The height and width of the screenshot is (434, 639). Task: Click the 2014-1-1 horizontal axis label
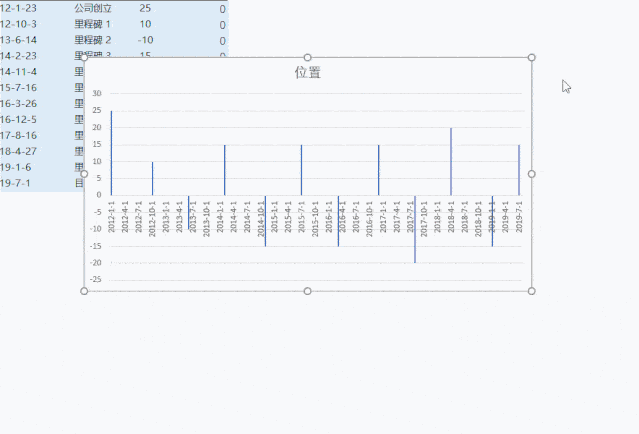220,216
